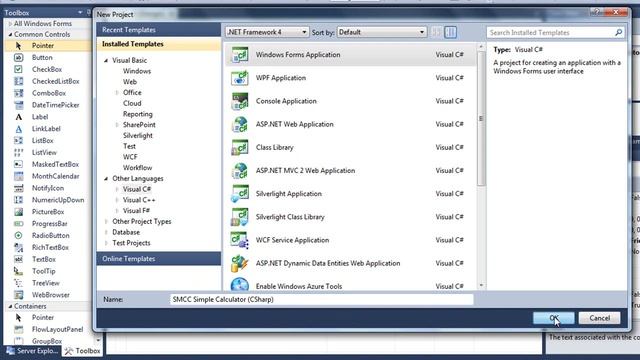Select the WCF tree item

point(130,157)
